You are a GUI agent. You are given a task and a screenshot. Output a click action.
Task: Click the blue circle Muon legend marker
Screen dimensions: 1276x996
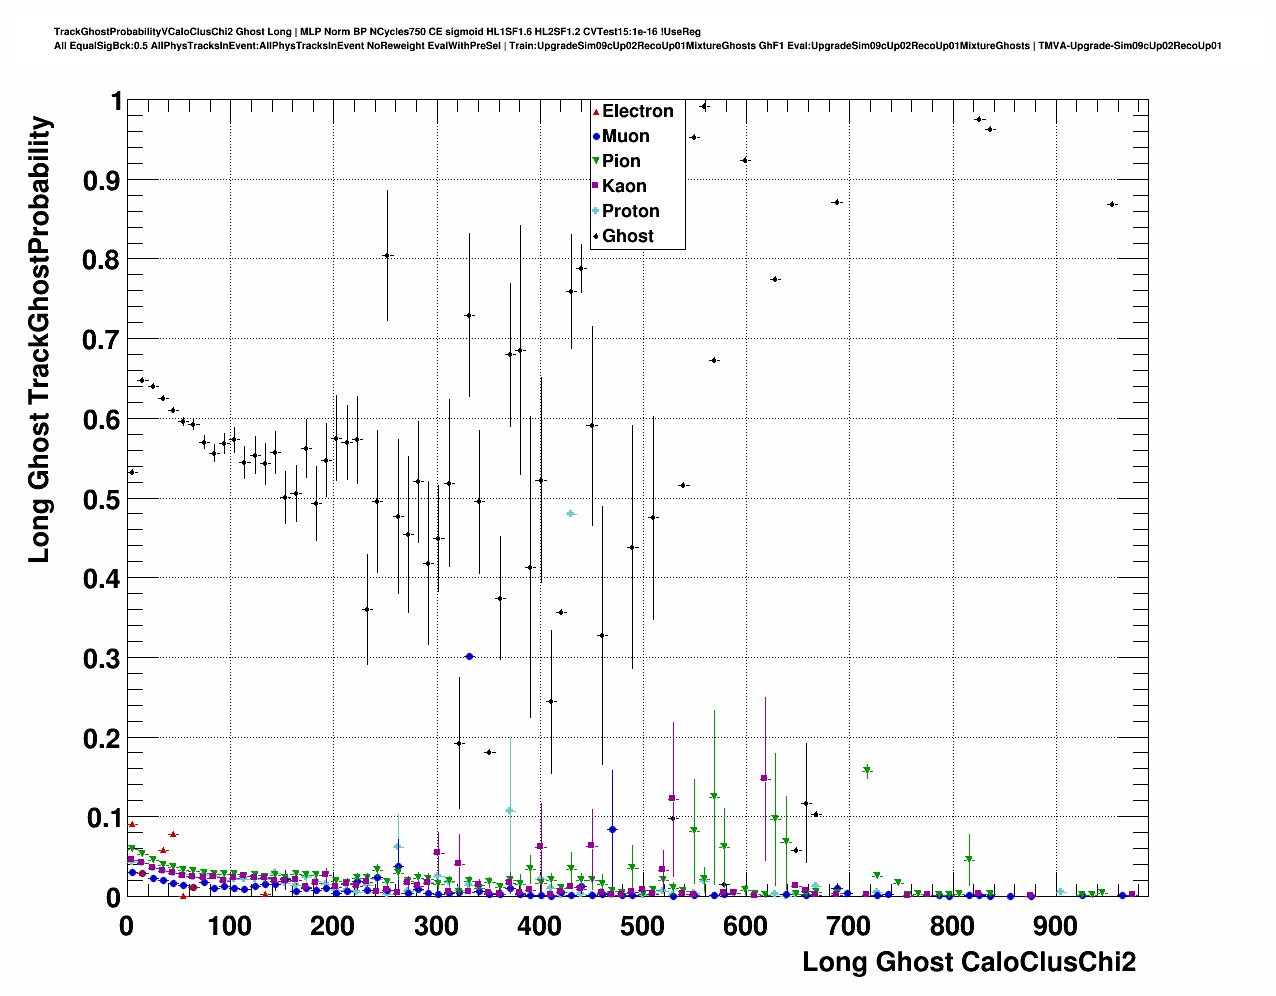(597, 136)
